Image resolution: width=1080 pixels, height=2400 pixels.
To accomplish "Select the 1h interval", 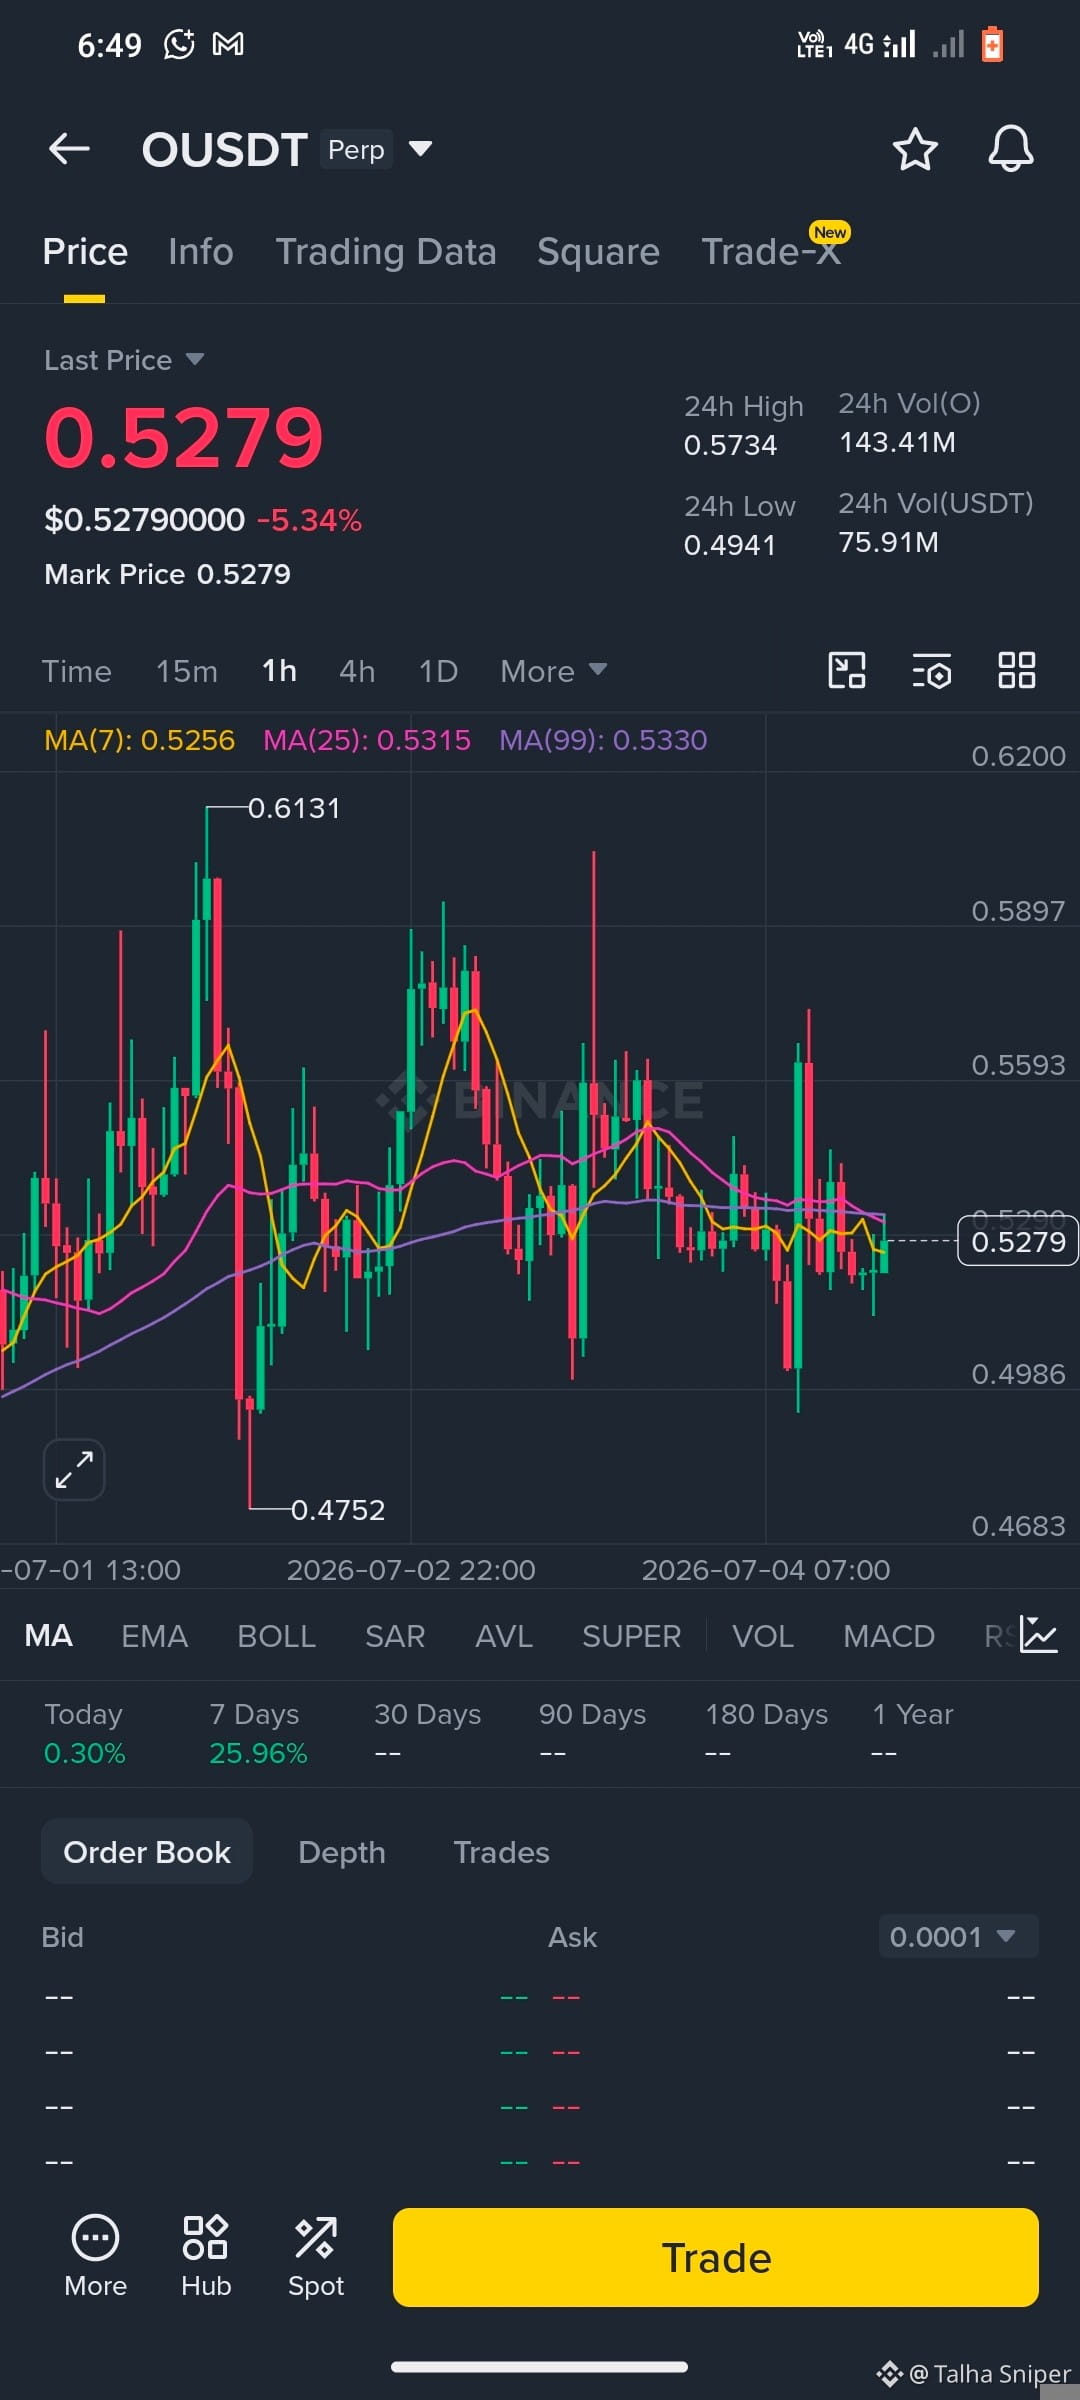I will tap(279, 671).
